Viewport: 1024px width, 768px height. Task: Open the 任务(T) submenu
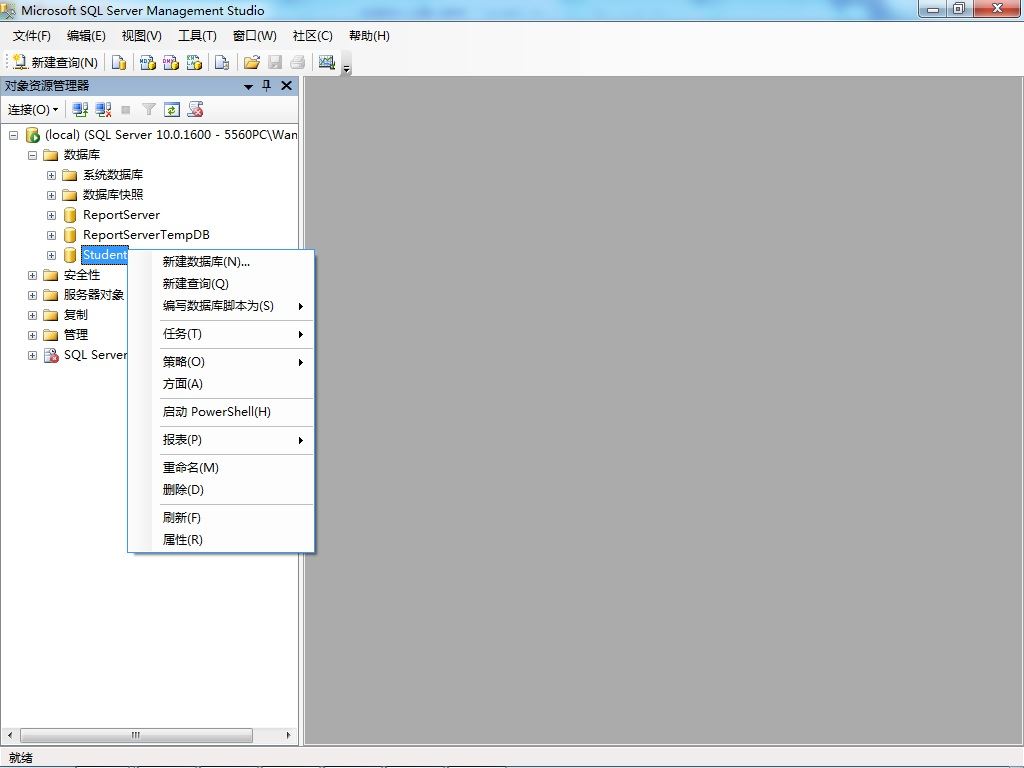(222, 334)
